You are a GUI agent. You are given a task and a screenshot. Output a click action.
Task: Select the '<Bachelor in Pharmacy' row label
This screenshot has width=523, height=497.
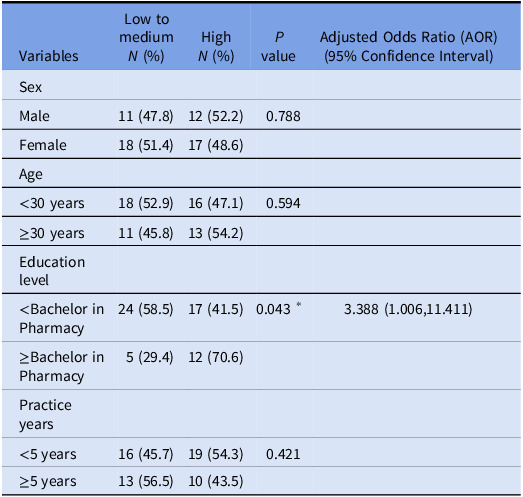pos(62,319)
